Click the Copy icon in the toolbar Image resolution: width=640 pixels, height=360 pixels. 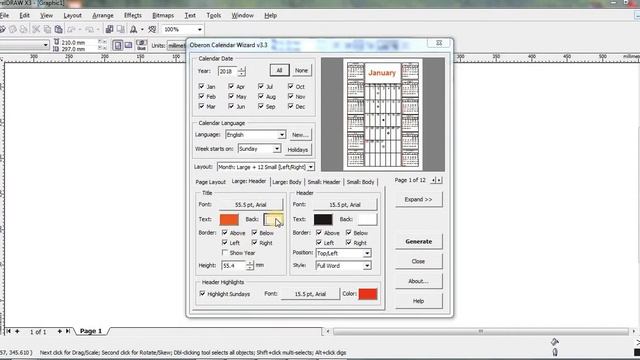point(47,29)
